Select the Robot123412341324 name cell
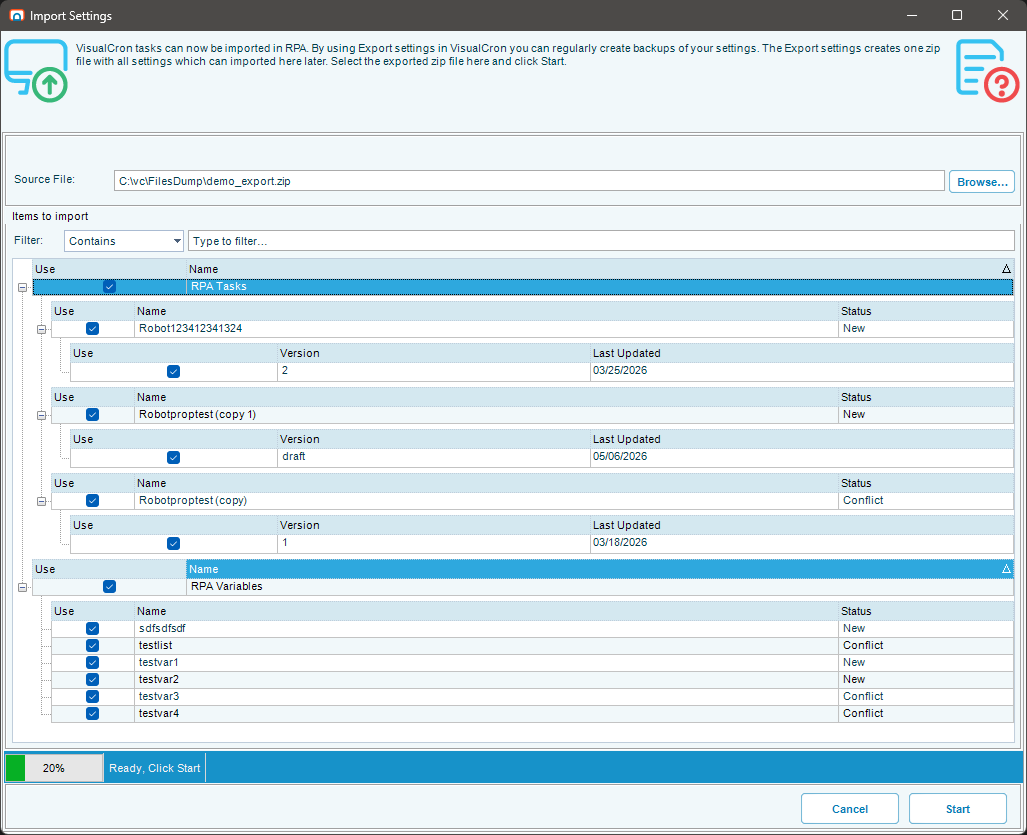This screenshot has width=1027, height=835. pyautogui.click(x=486, y=329)
